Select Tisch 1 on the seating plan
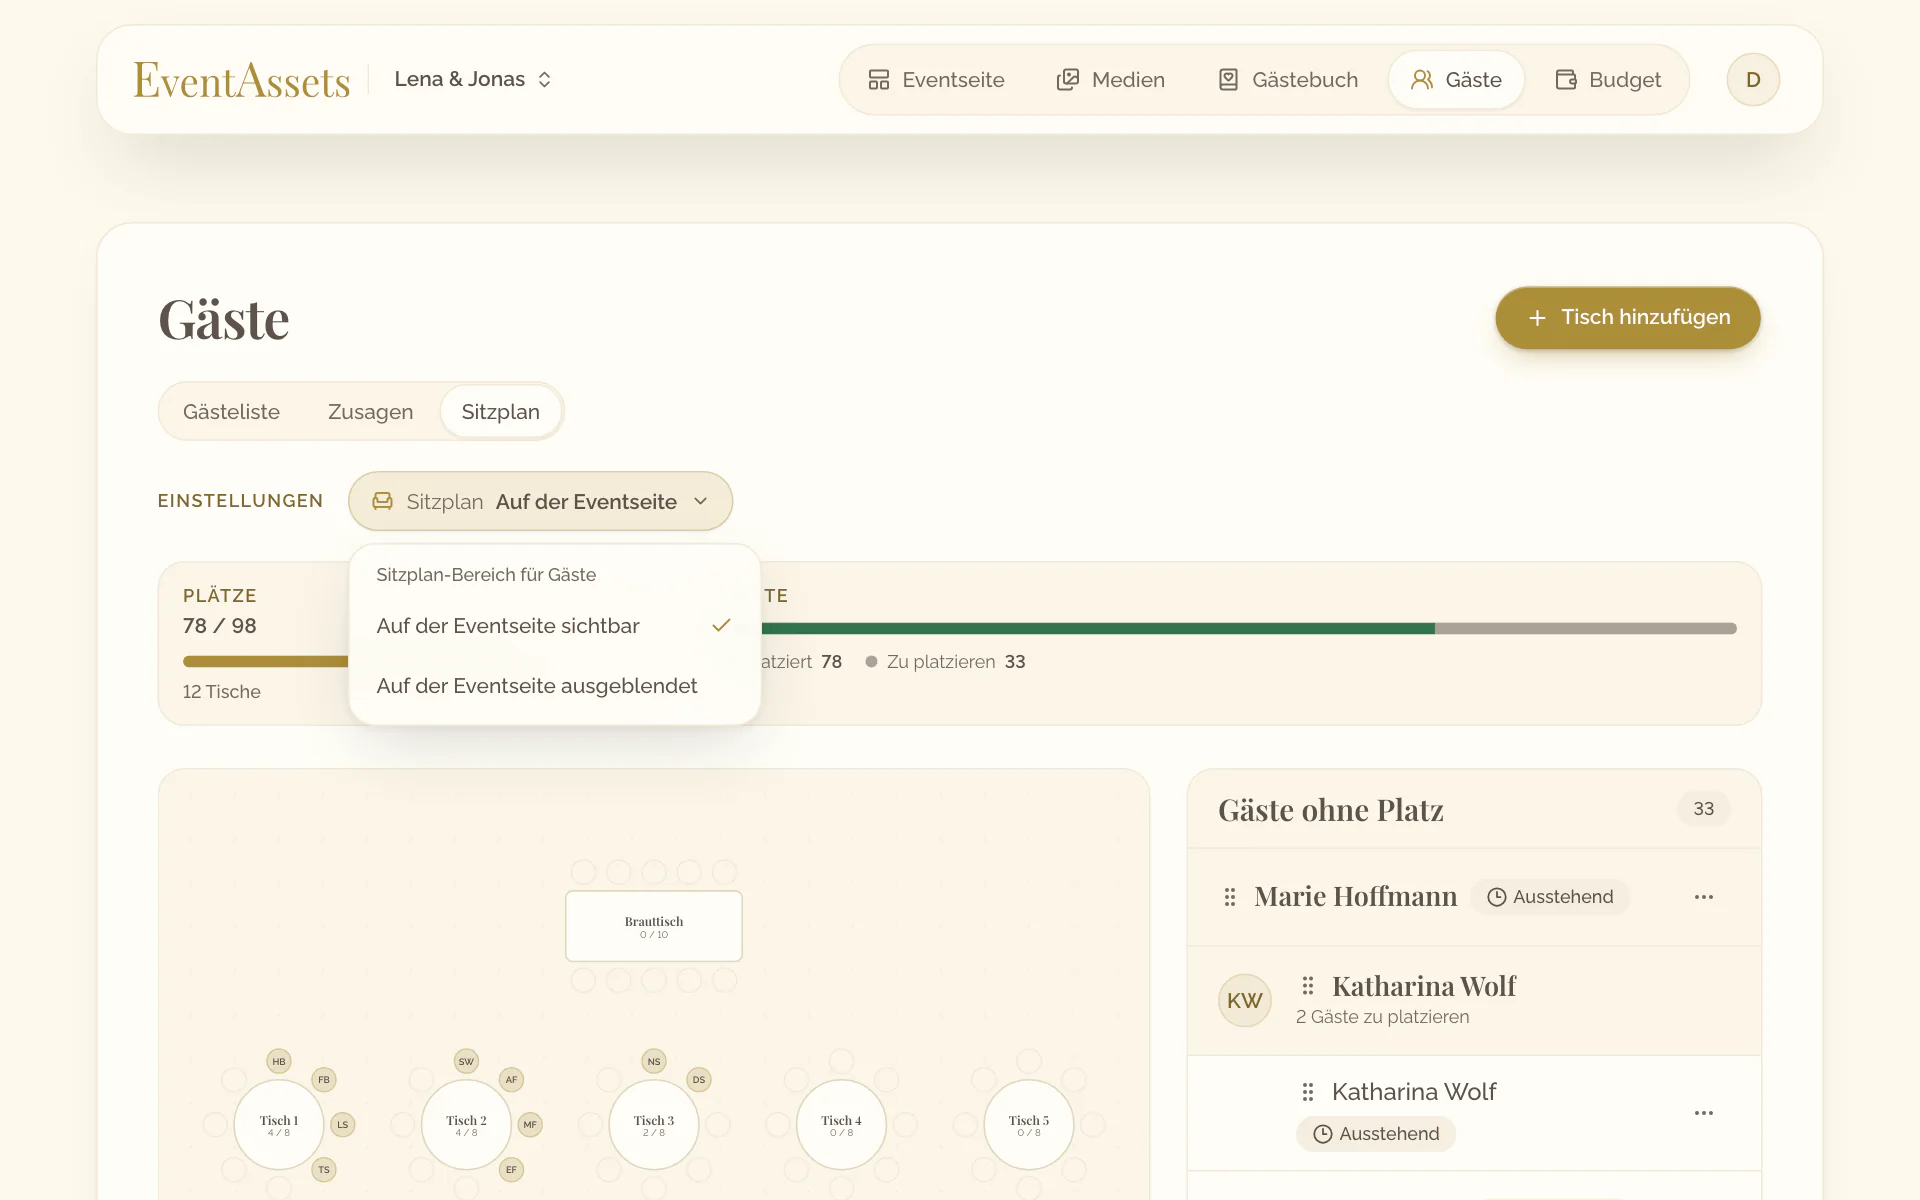The height and width of the screenshot is (1200, 1920). [279, 1125]
